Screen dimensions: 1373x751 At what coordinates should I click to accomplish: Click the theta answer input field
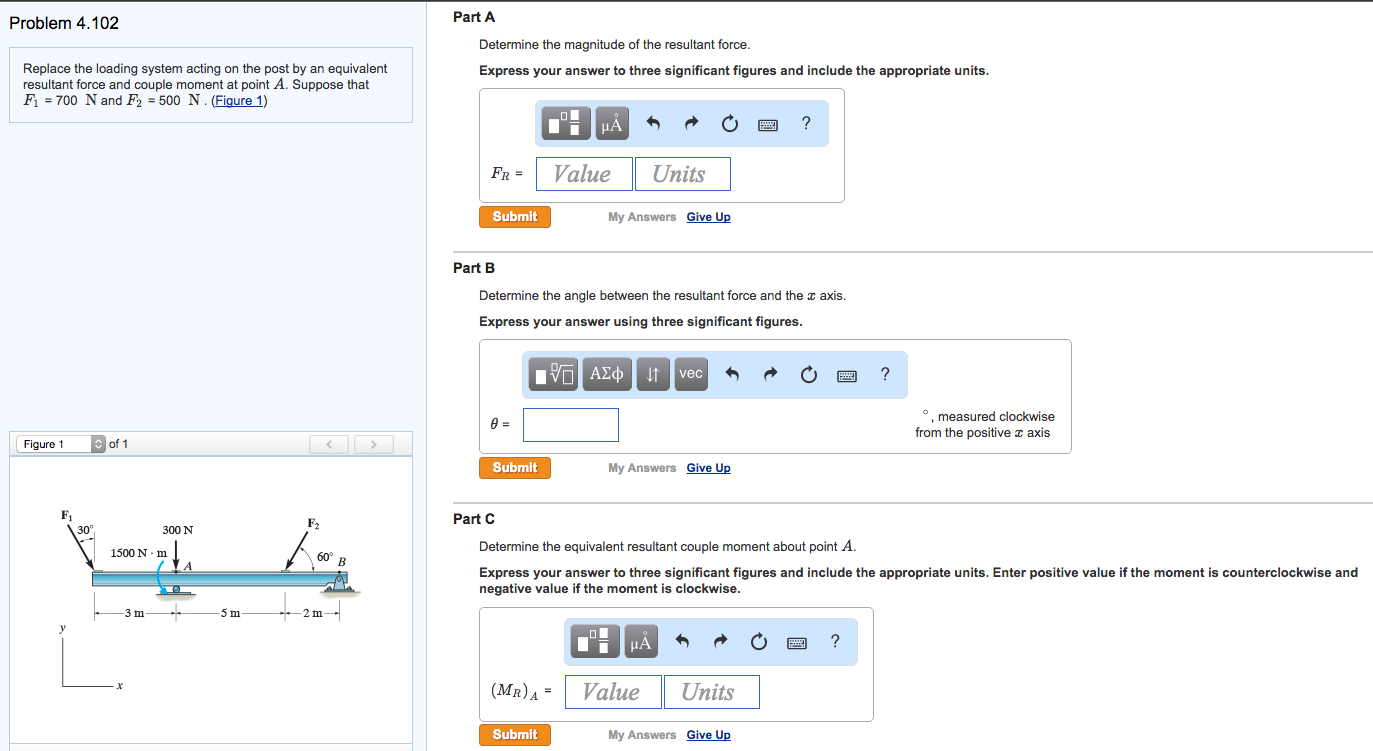(x=570, y=424)
